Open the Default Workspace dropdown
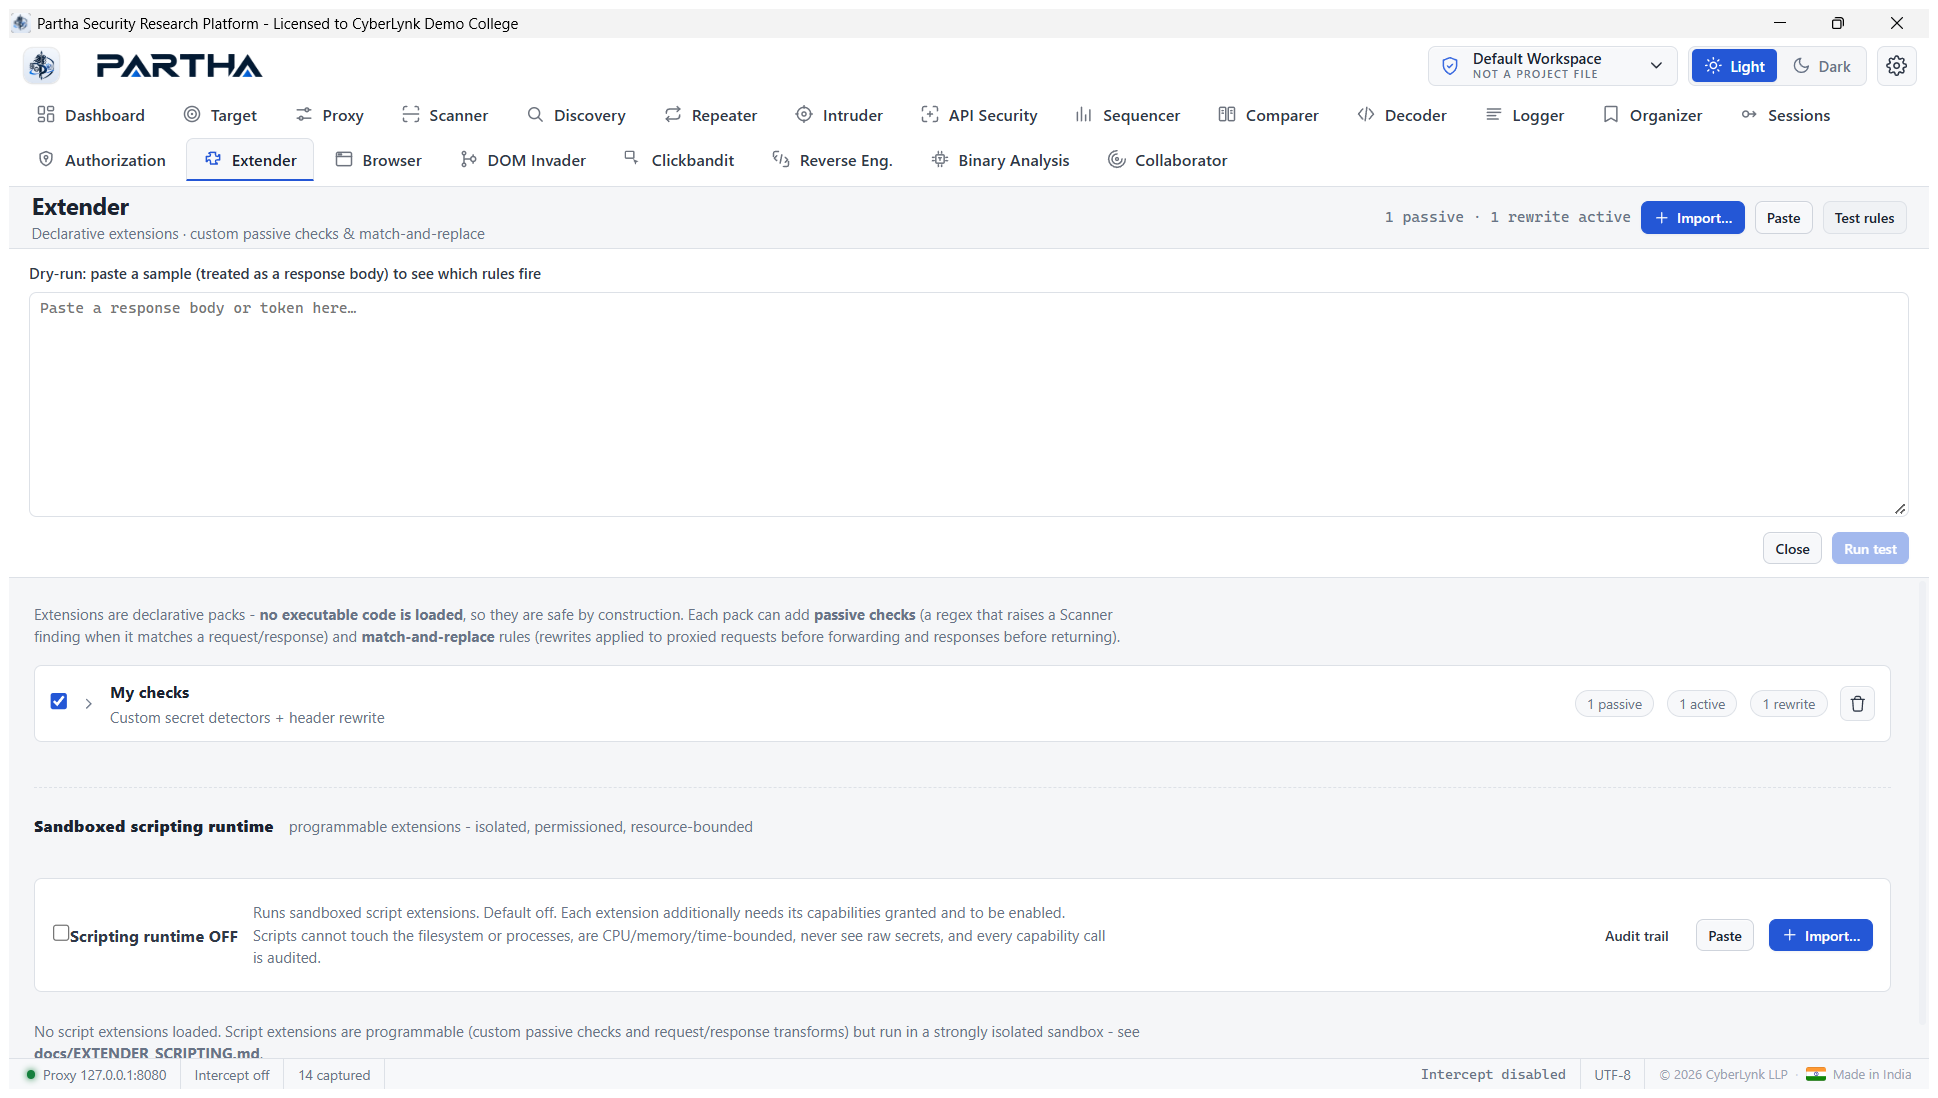Screen dimensions: 1938x1098 coord(1552,66)
